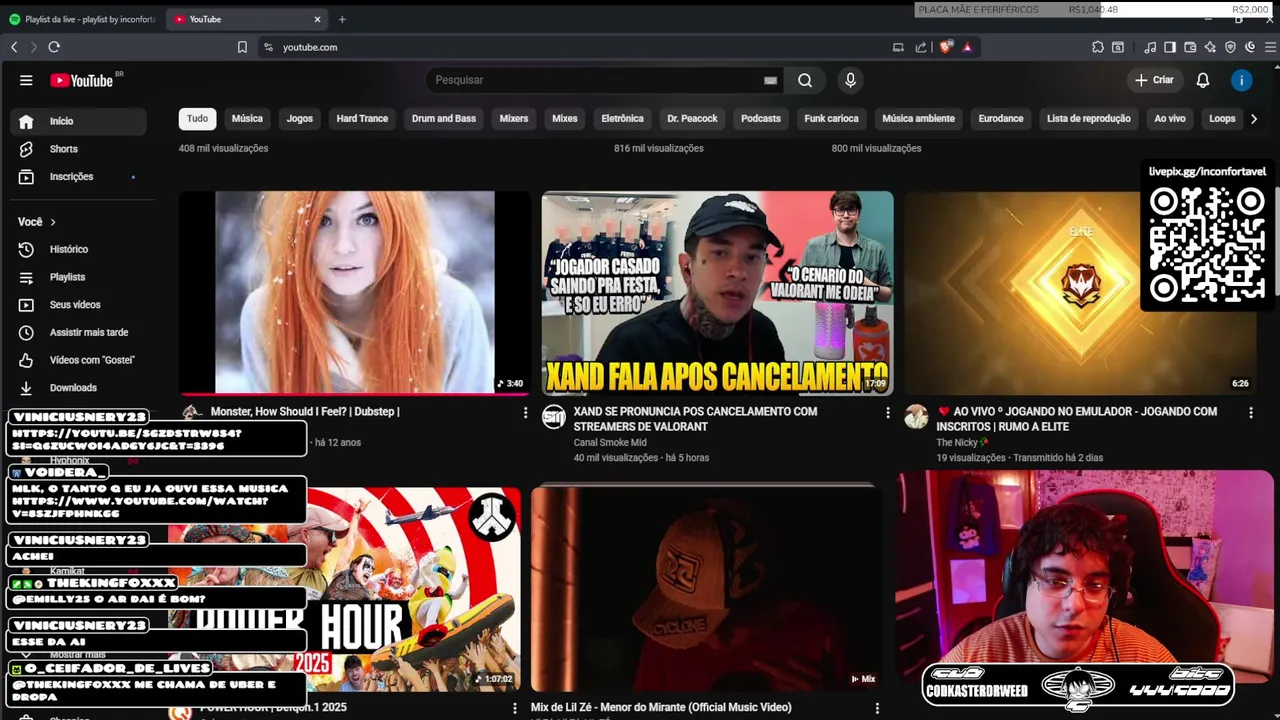Click the Criar button
Image resolution: width=1280 pixels, height=720 pixels.
pos(1154,80)
